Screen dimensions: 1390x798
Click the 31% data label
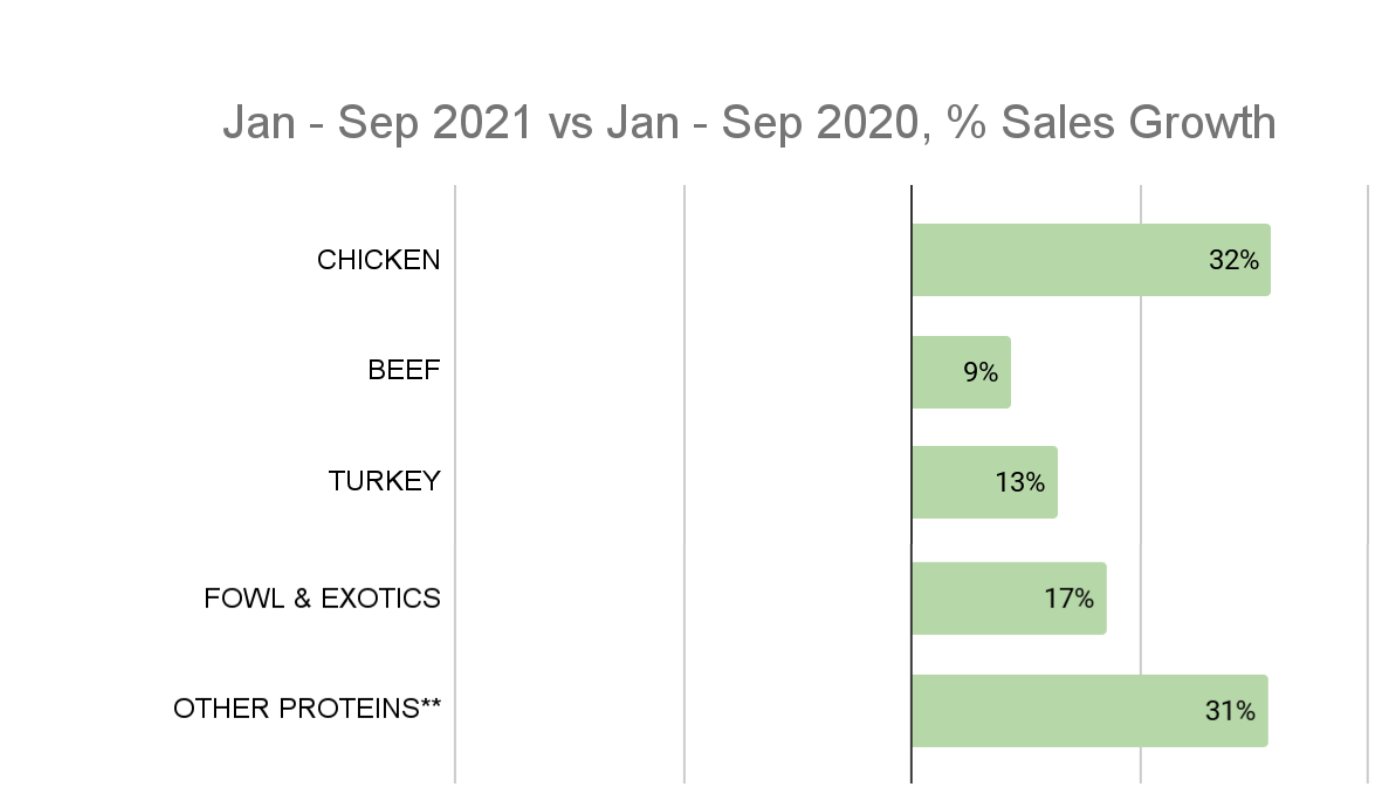pos(1230,712)
